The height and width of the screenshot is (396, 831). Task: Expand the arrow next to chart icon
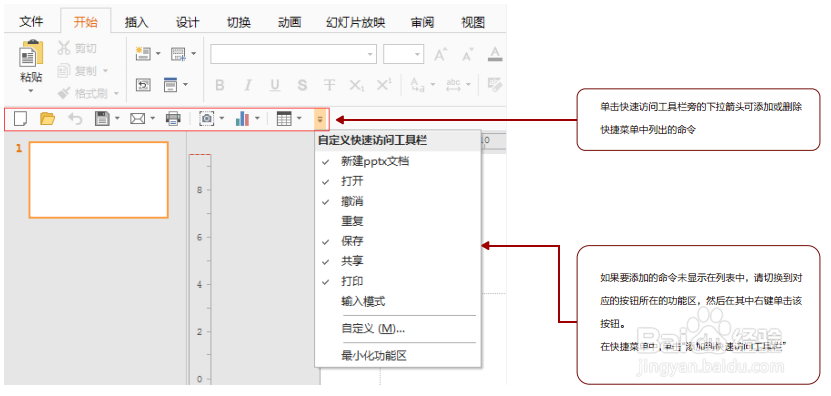(258, 119)
